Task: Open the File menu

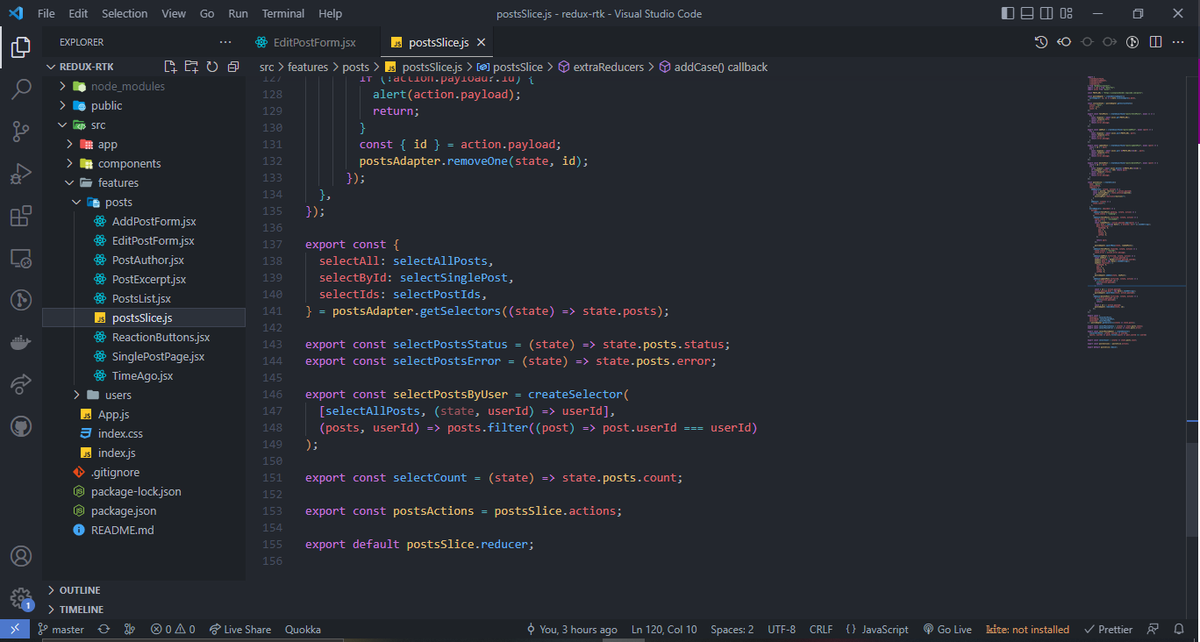Action: coord(46,14)
